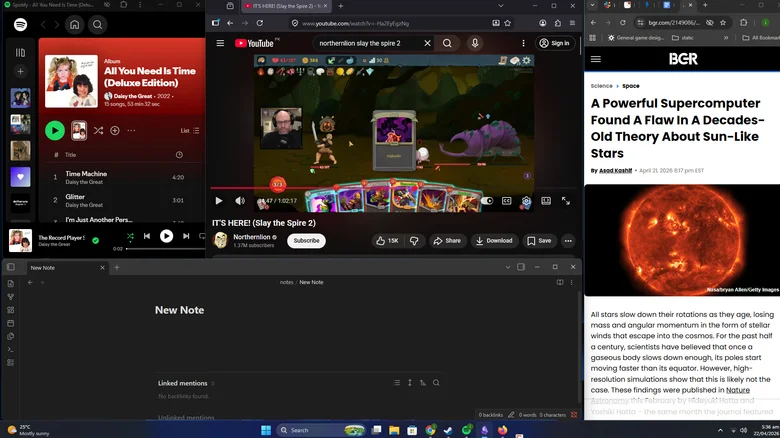Like the video with 15K thumbs up
This screenshot has width=780, height=438.
click(388, 241)
